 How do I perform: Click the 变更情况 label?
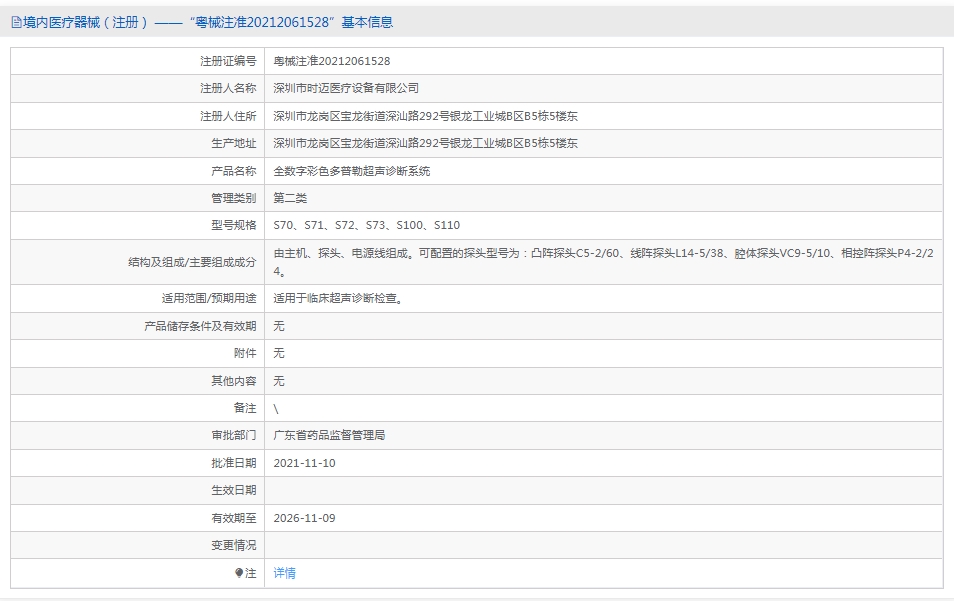click(234, 545)
